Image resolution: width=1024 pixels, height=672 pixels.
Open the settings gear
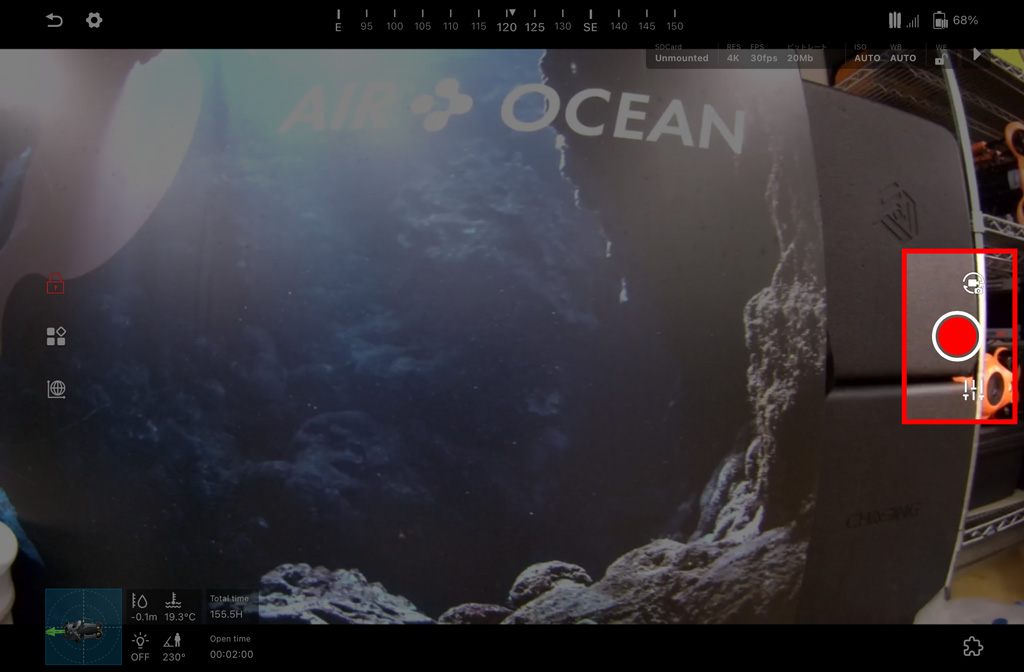[x=94, y=20]
